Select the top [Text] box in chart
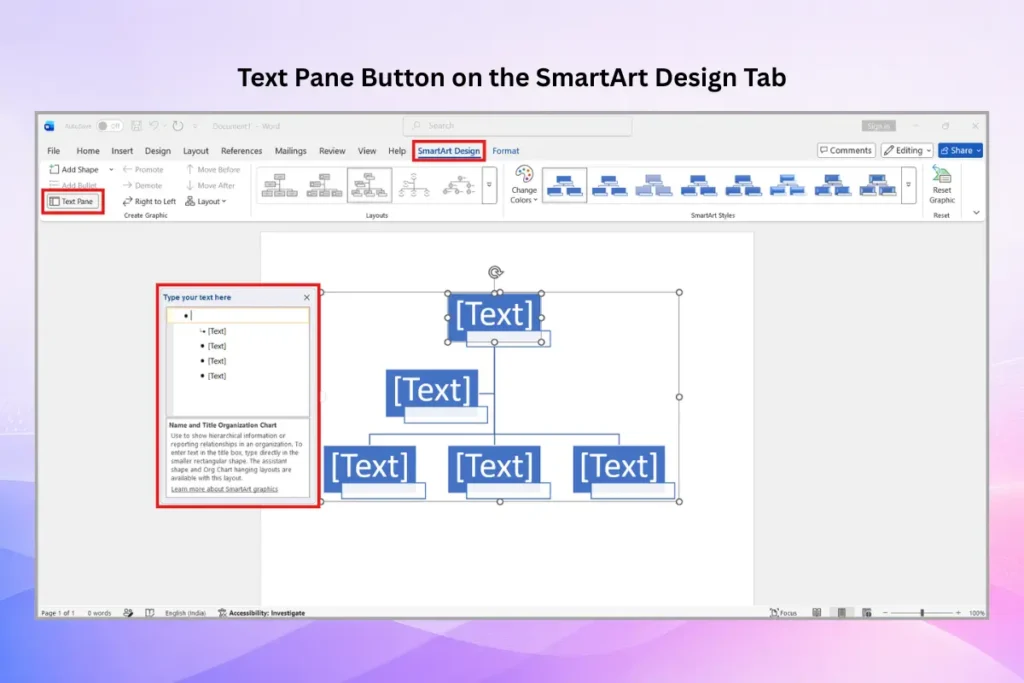 tap(494, 315)
